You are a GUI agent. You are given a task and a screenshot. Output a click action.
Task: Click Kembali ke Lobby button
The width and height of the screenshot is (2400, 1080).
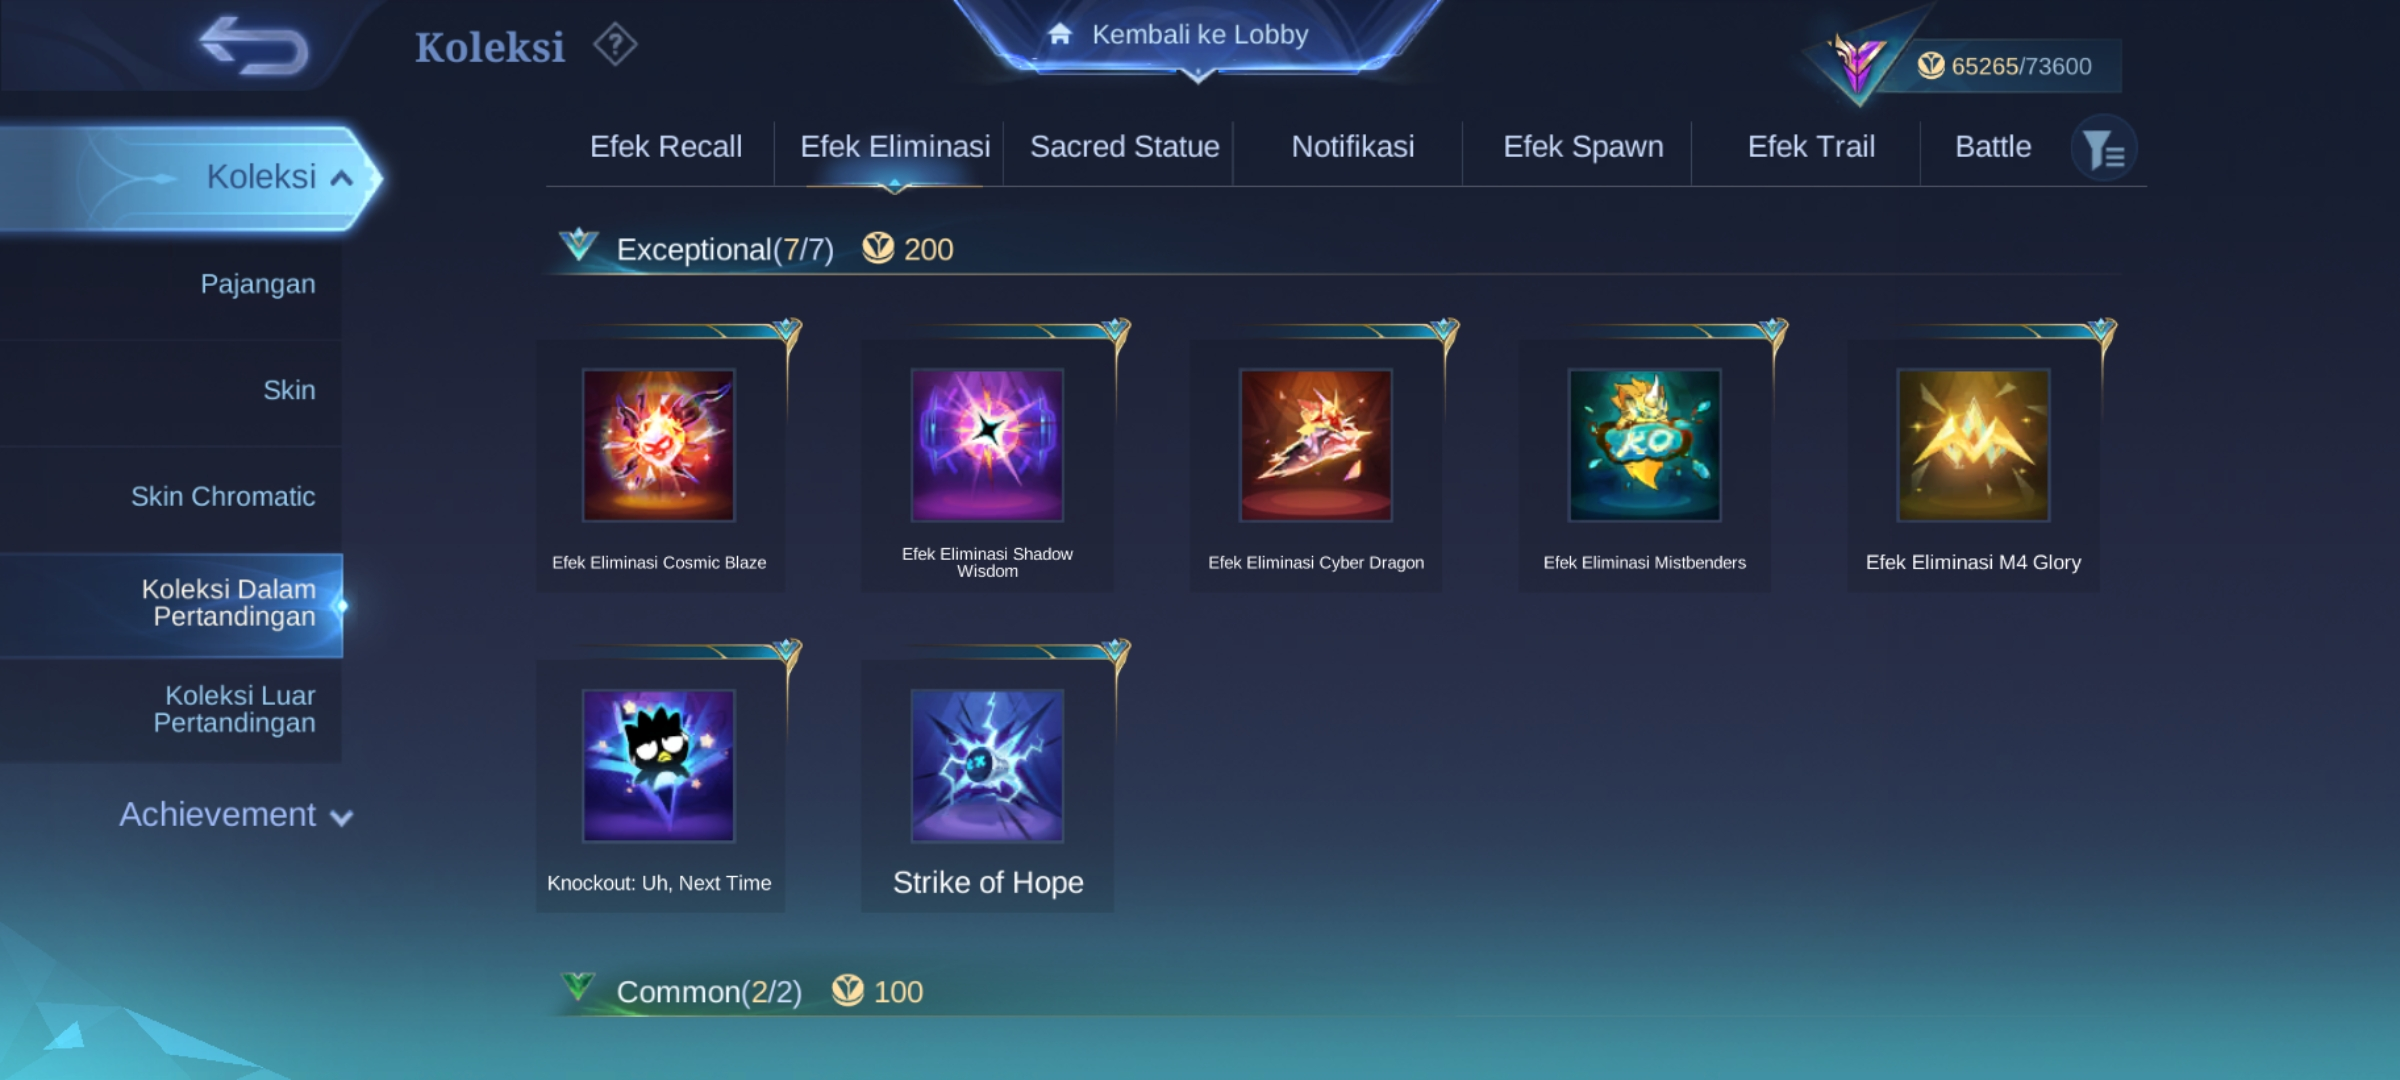click(x=1198, y=36)
